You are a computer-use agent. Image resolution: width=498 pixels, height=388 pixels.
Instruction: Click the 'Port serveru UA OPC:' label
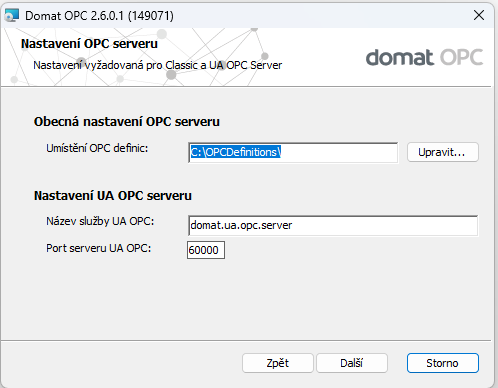click(x=98, y=248)
